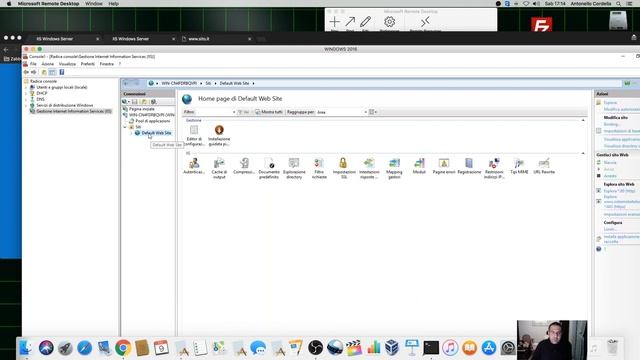
Task: Click Binding link in Azioni panel
Action: (612, 124)
